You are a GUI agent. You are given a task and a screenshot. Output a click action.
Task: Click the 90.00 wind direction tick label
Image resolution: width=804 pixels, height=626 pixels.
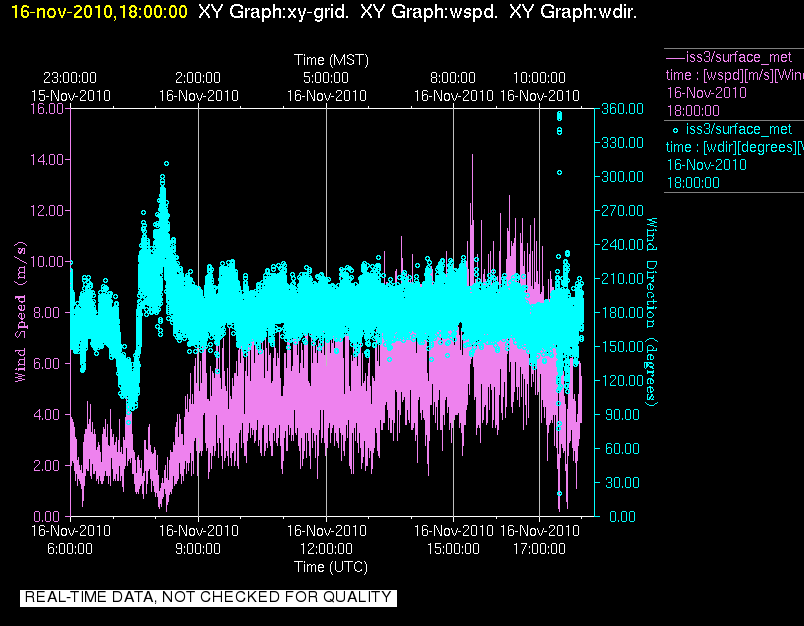coord(622,414)
